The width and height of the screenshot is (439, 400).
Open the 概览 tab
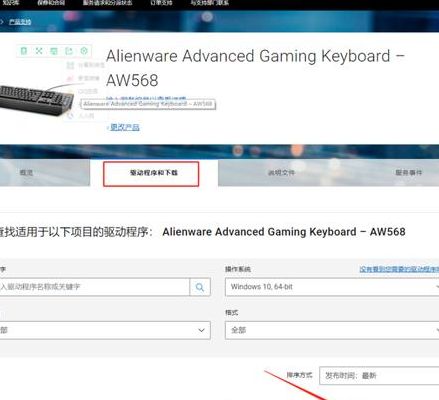[26, 173]
